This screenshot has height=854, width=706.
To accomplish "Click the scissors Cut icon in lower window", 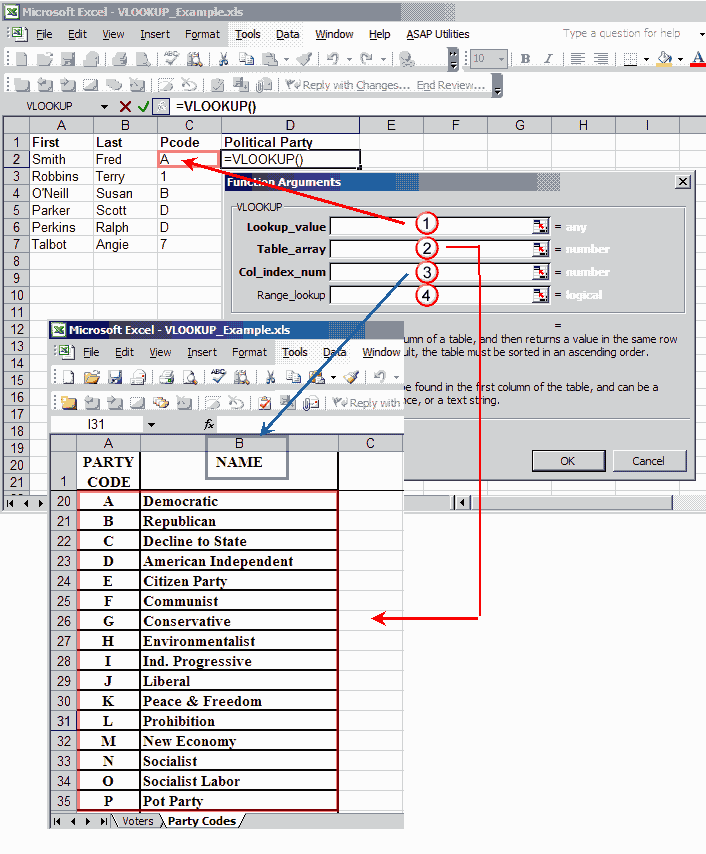I will point(269,377).
